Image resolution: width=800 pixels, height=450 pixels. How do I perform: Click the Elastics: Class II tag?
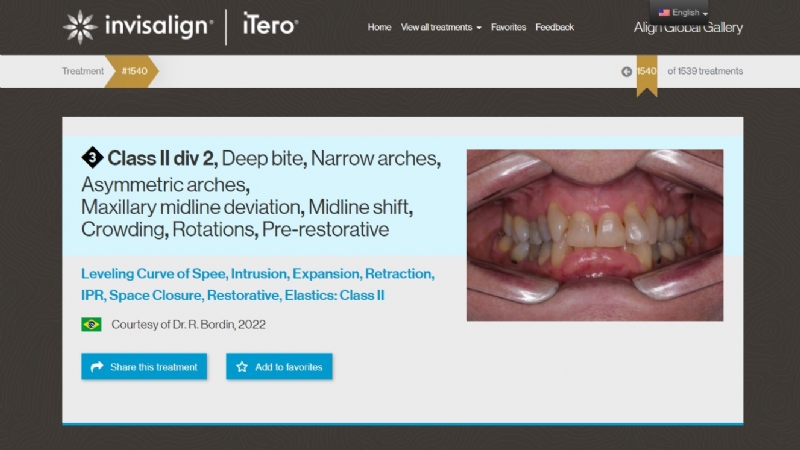(334, 295)
